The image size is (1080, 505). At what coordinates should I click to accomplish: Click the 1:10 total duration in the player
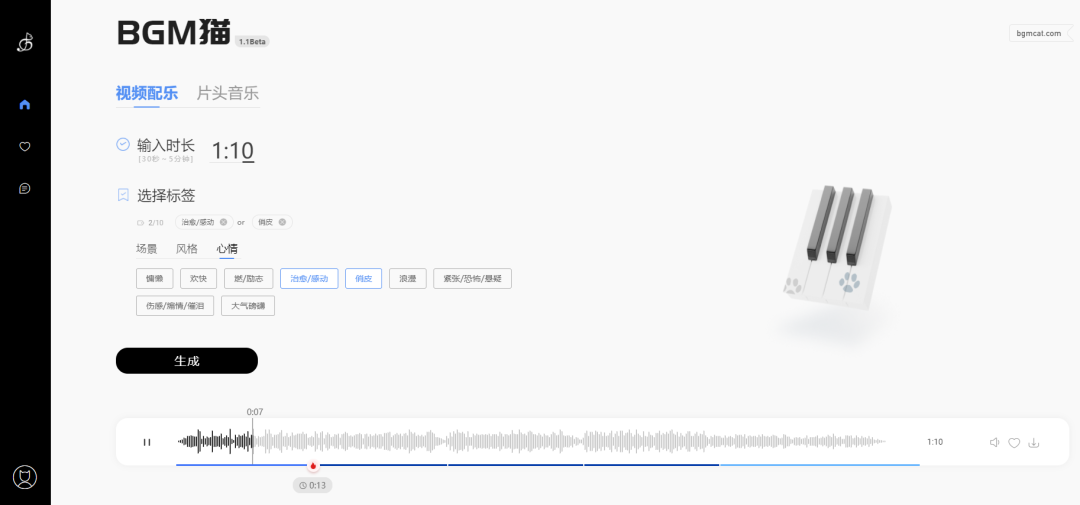click(935, 442)
